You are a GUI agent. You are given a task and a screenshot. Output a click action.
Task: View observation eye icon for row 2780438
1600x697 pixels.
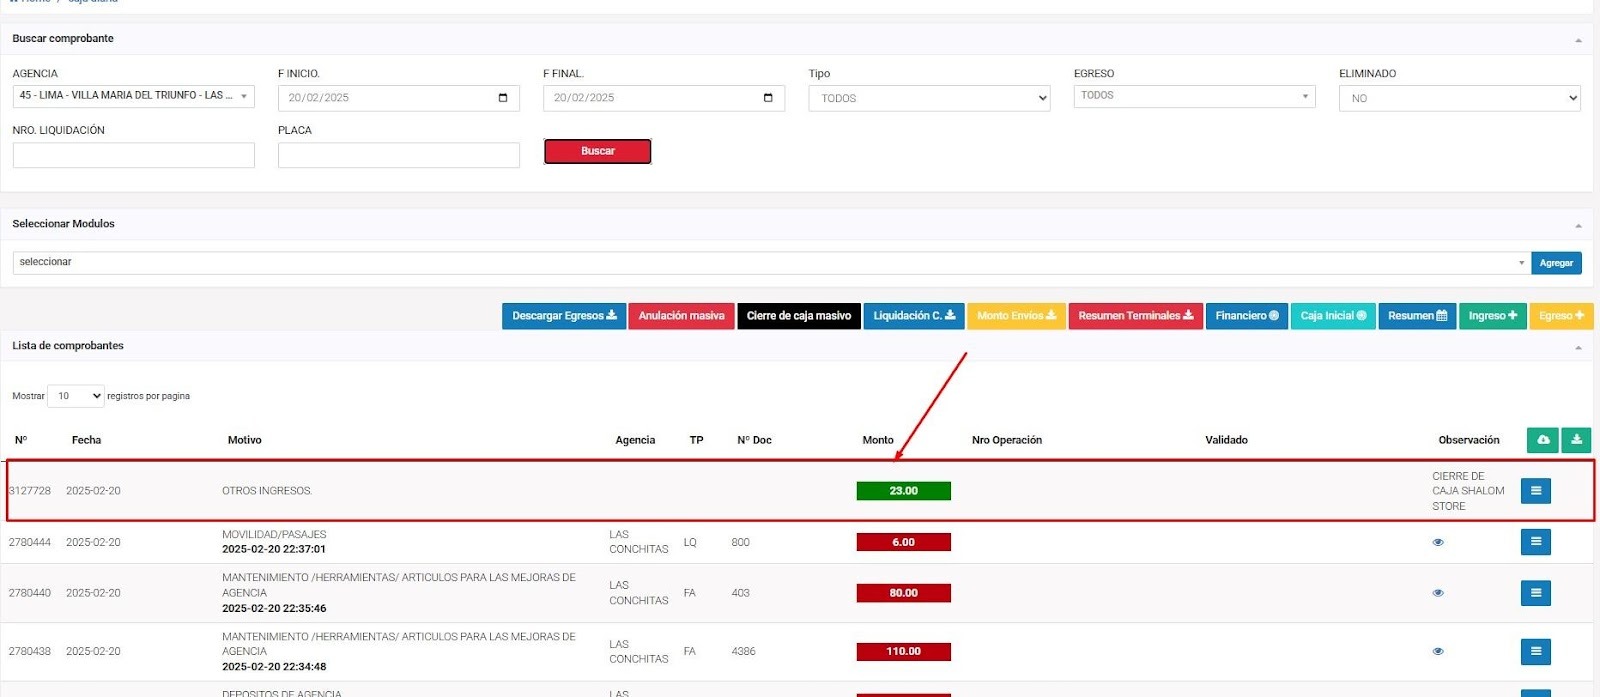coord(1438,651)
